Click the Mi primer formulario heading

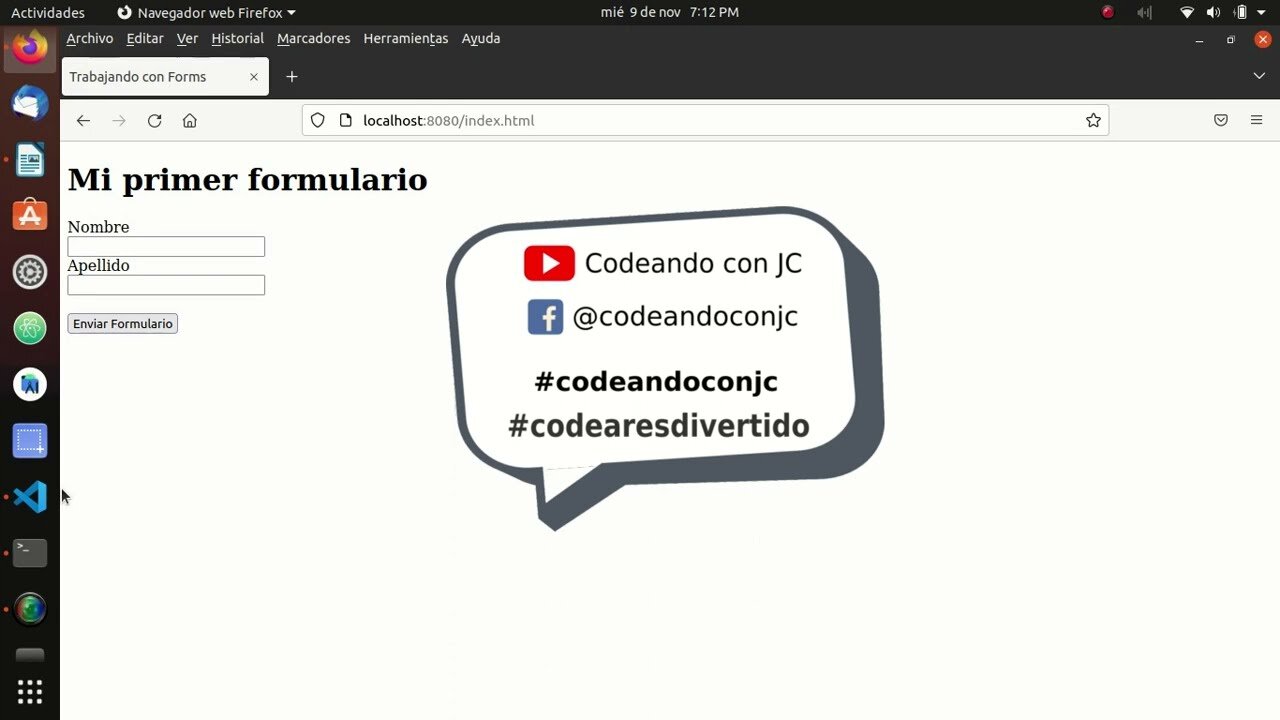(x=247, y=179)
